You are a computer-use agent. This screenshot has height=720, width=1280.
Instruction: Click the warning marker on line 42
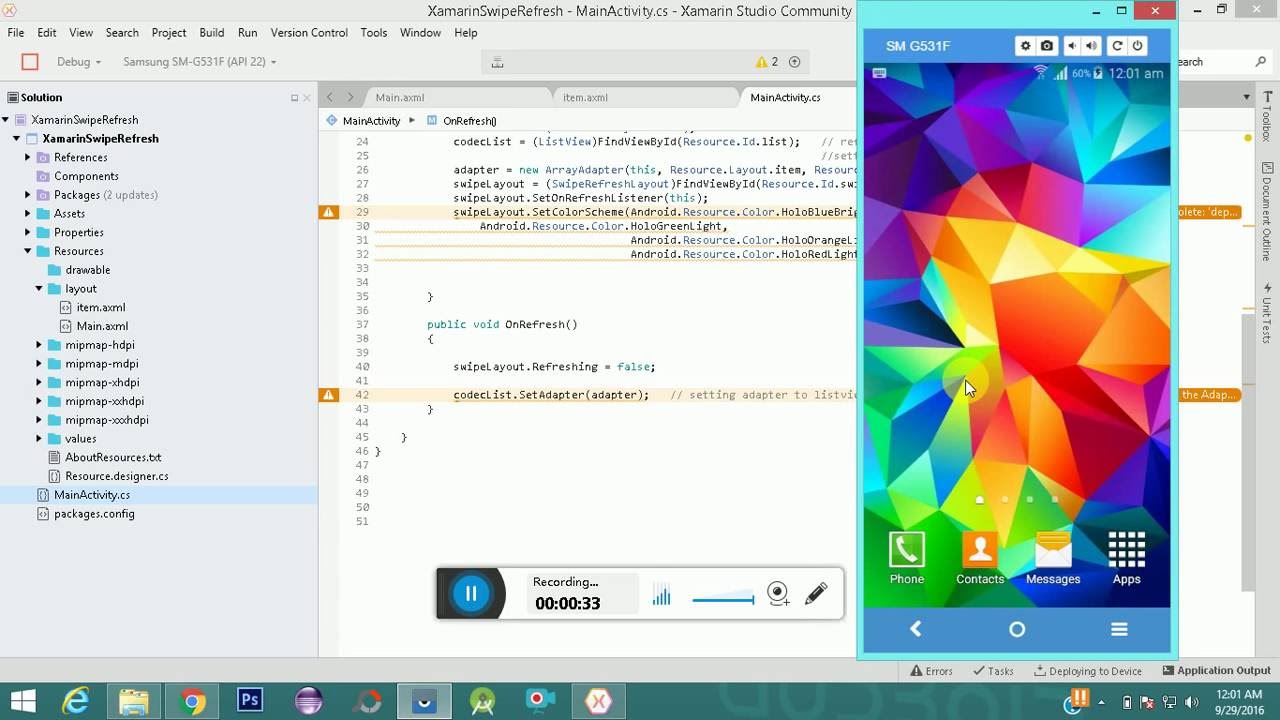328,395
